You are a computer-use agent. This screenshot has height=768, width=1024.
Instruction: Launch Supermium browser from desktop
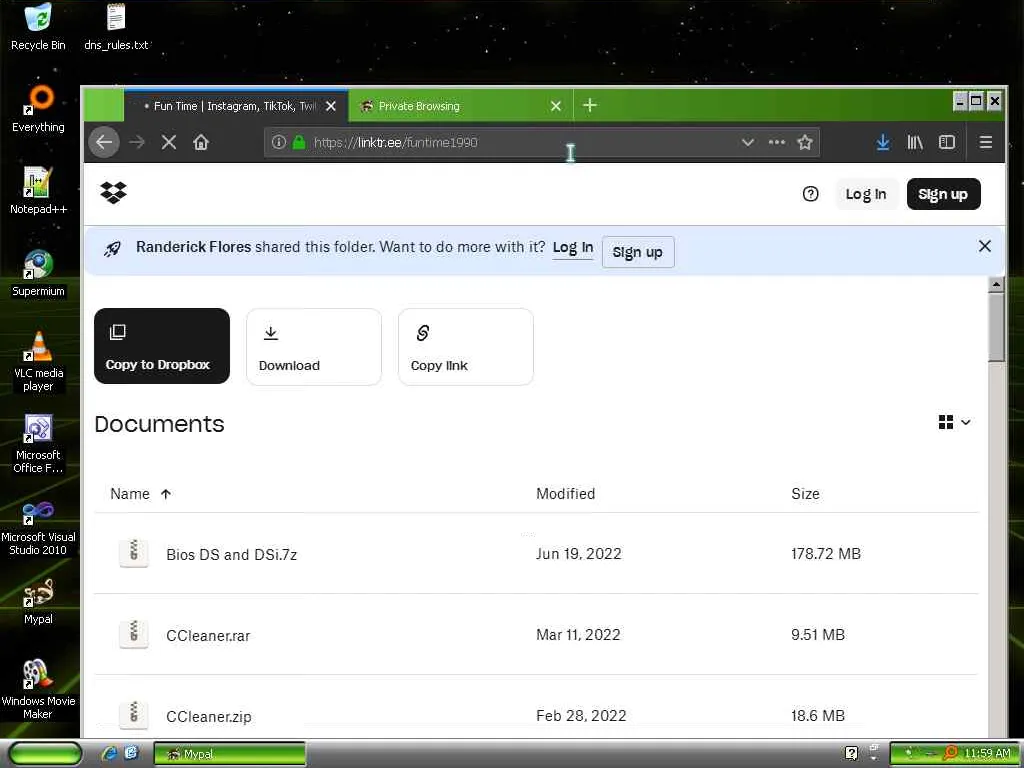tap(38, 273)
